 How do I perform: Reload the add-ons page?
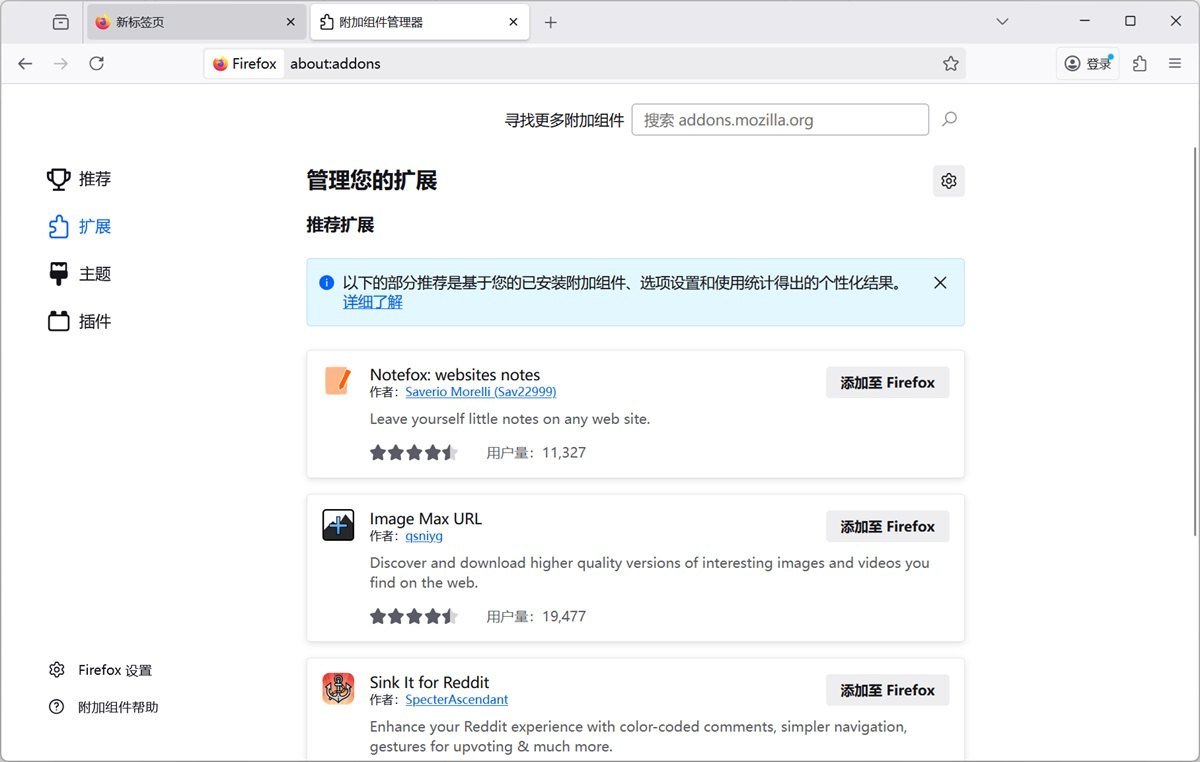coord(96,63)
